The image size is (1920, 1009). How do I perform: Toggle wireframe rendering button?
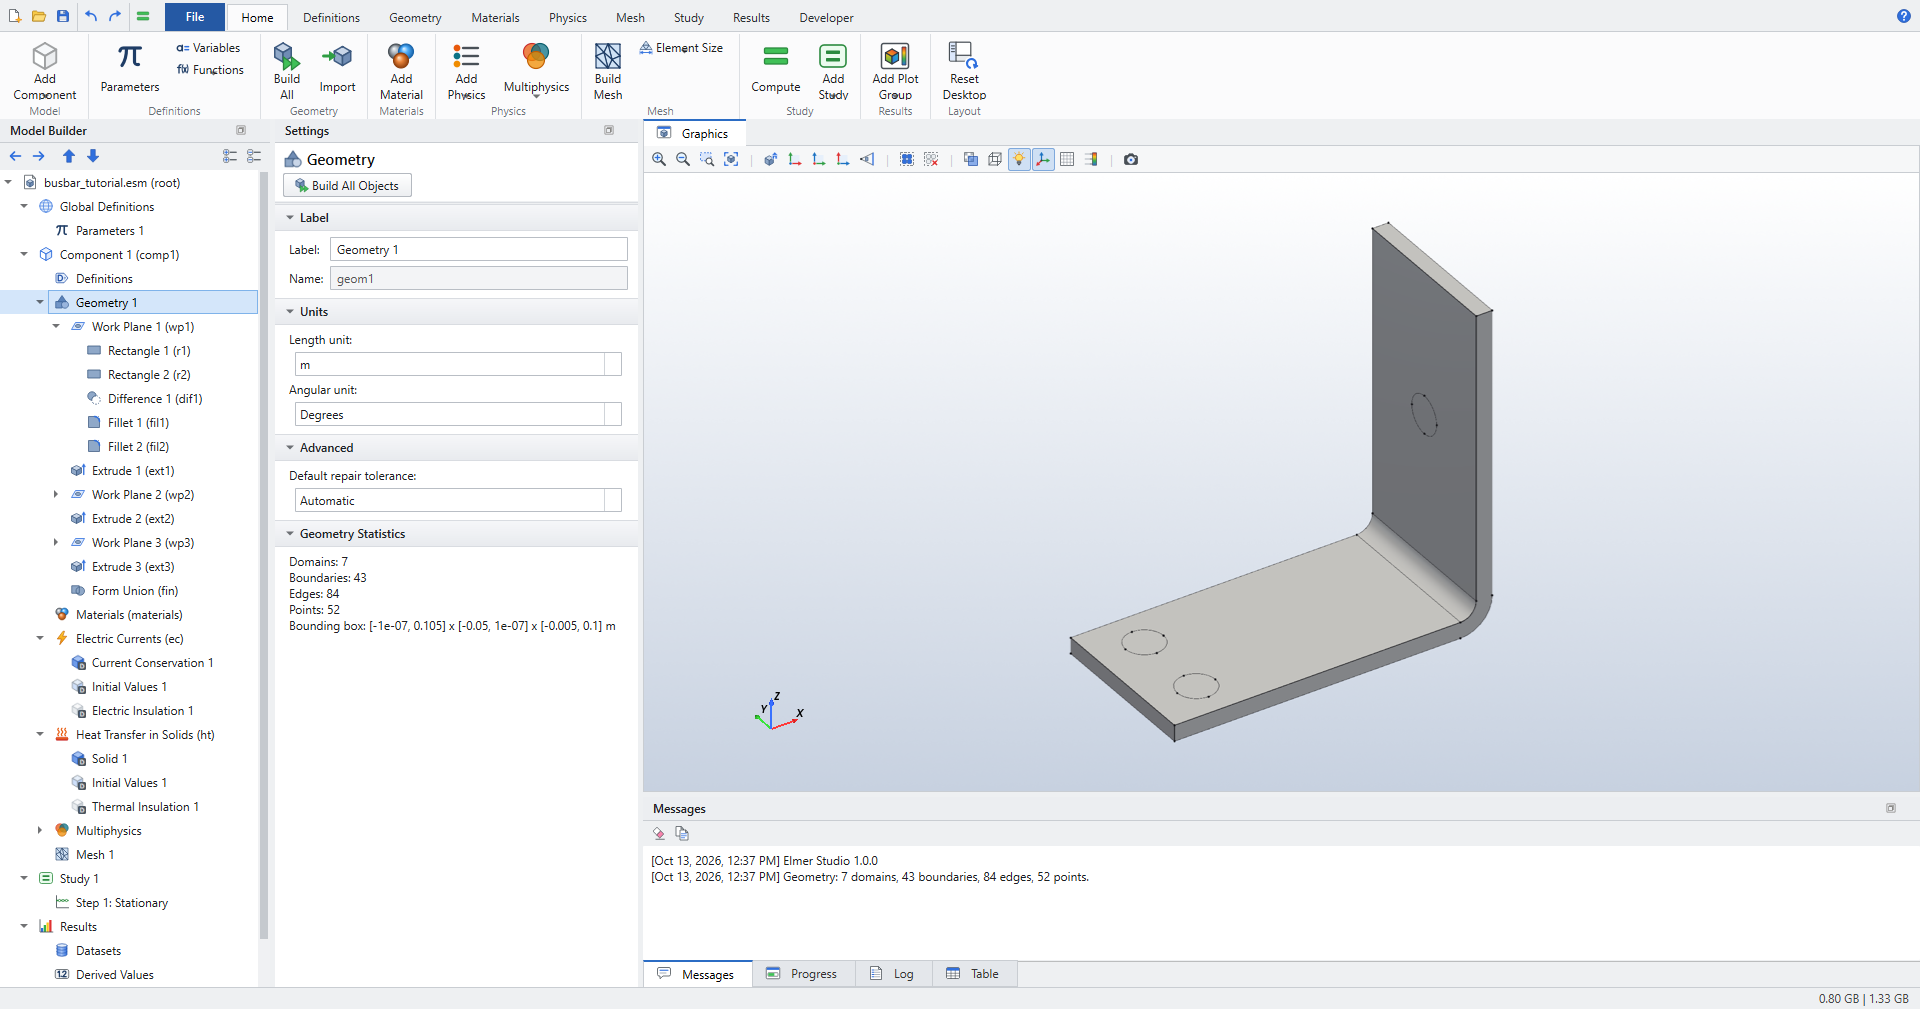coord(995,159)
